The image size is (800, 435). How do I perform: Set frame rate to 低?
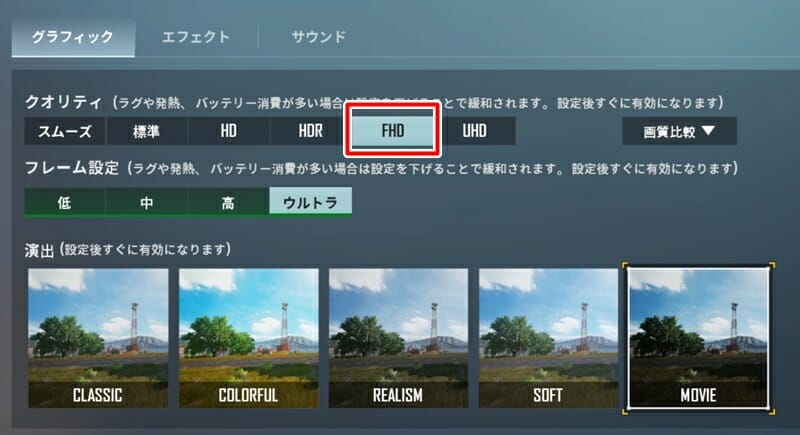[65, 202]
